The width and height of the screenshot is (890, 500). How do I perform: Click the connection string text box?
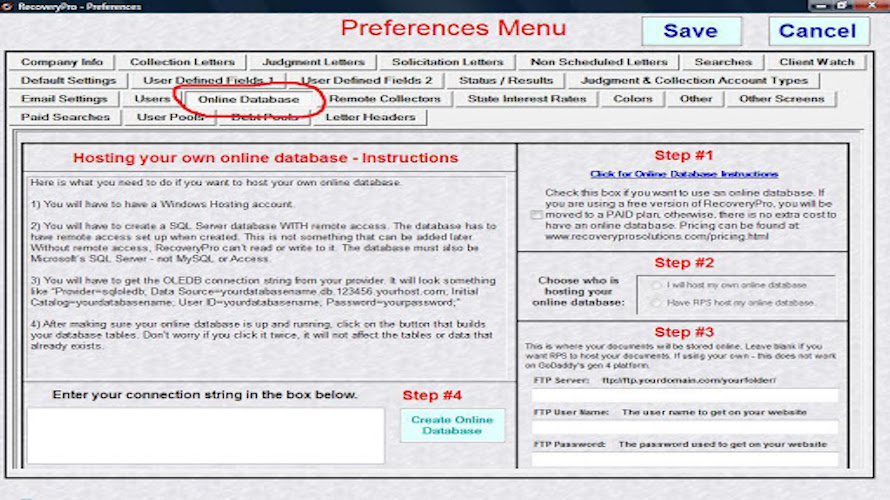pos(205,436)
